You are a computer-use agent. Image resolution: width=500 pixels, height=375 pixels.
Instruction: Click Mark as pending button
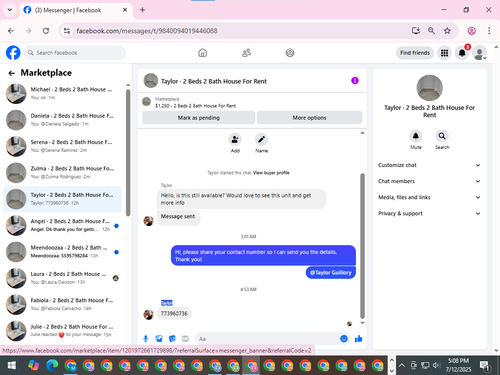[199, 118]
